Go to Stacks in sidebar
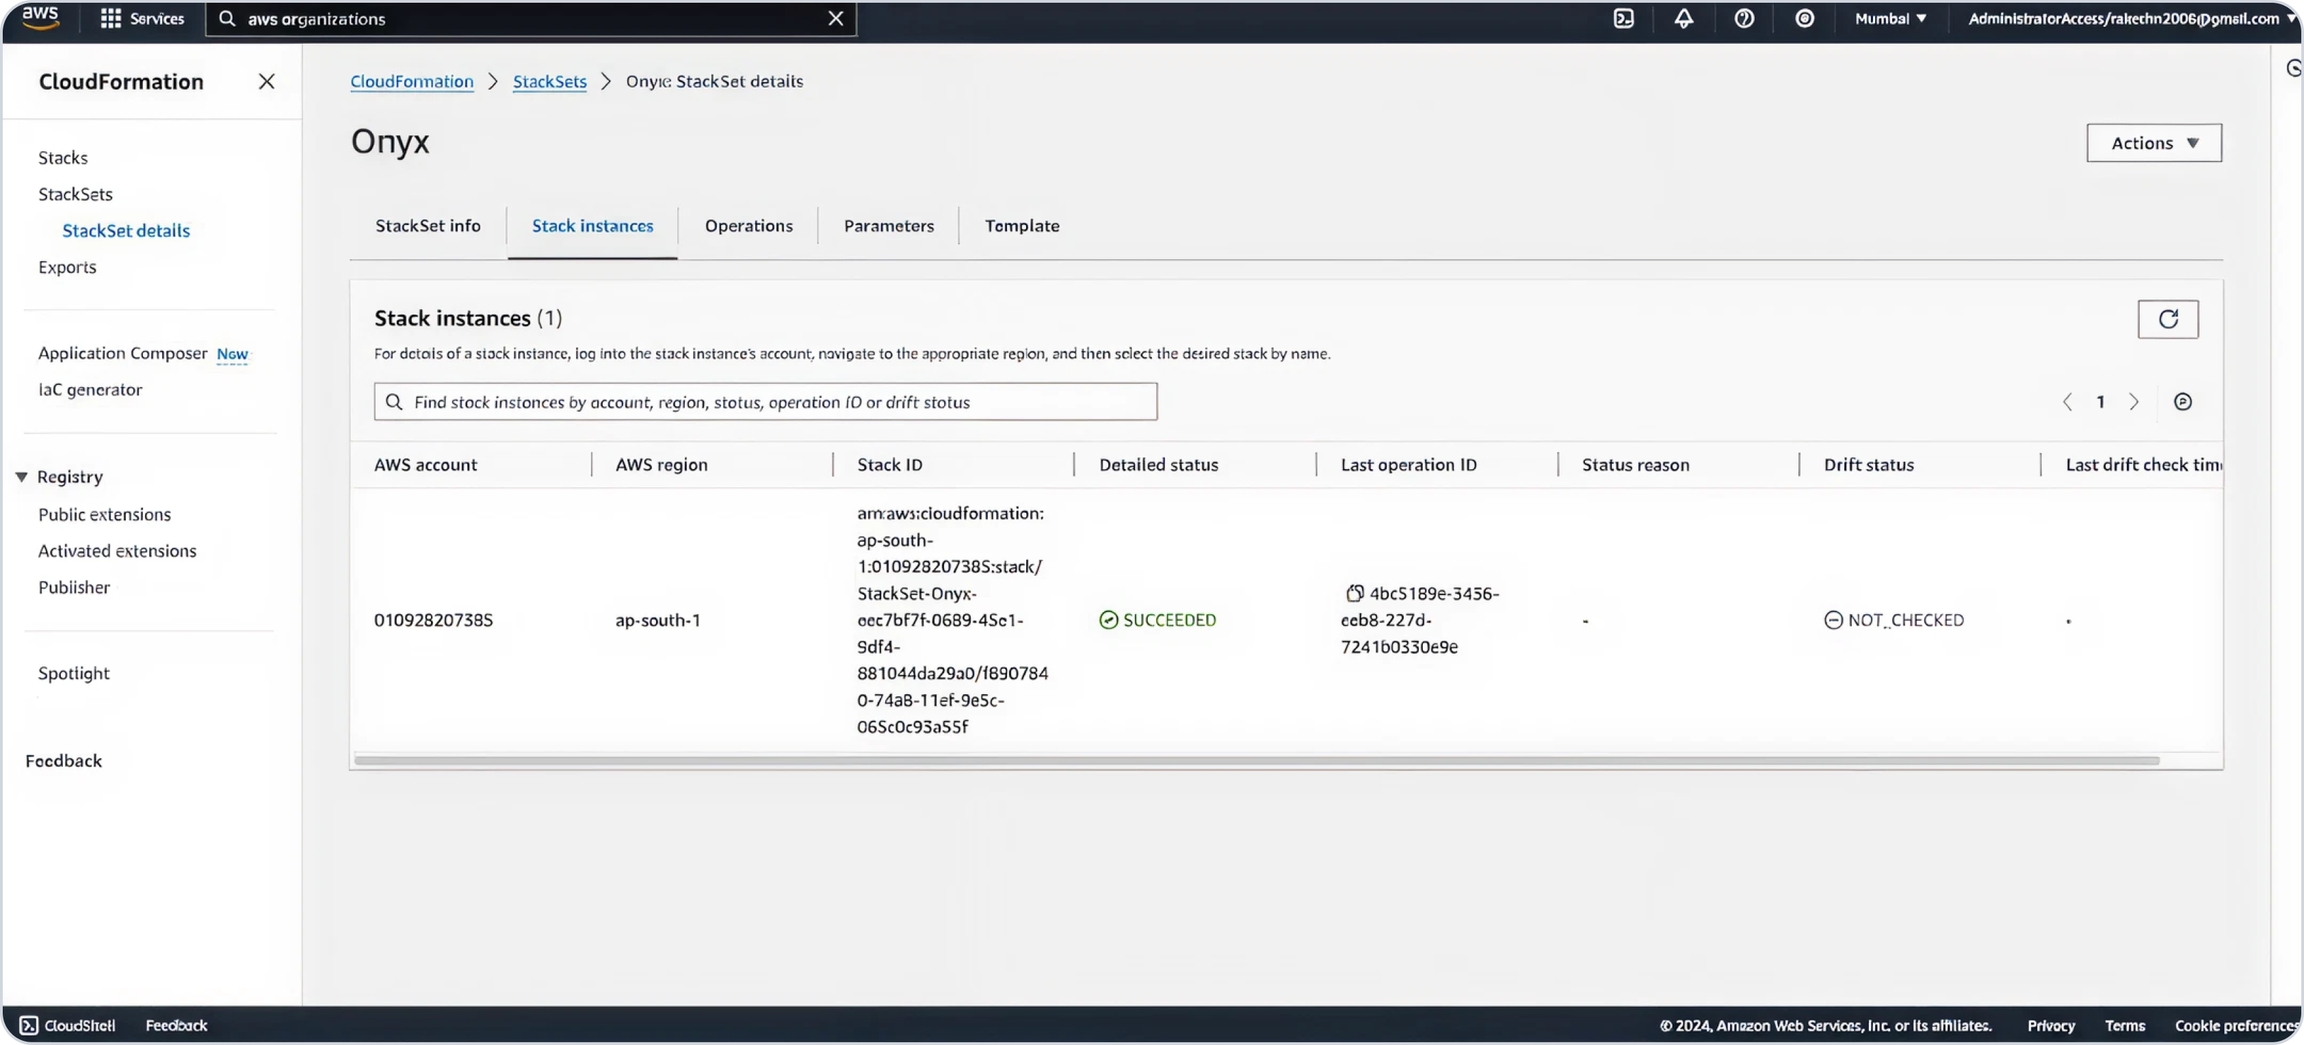This screenshot has width=2304, height=1045. 63,157
